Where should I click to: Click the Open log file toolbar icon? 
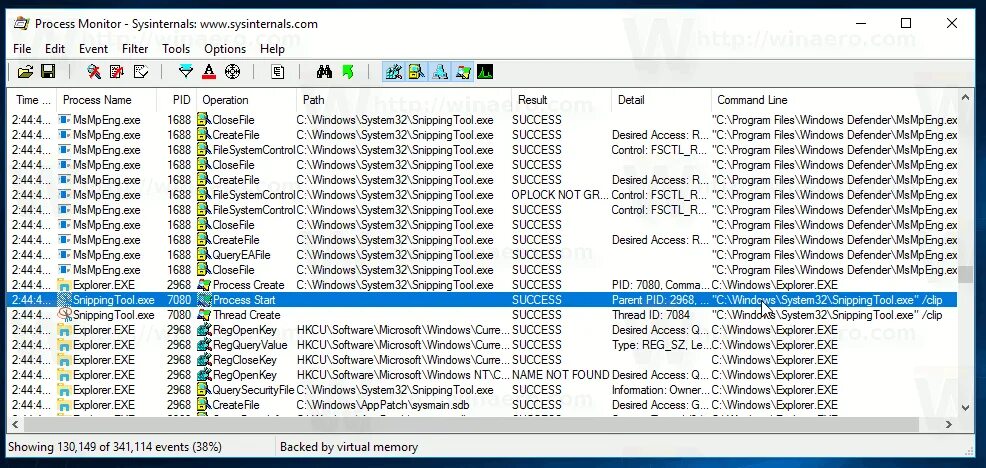[25, 72]
